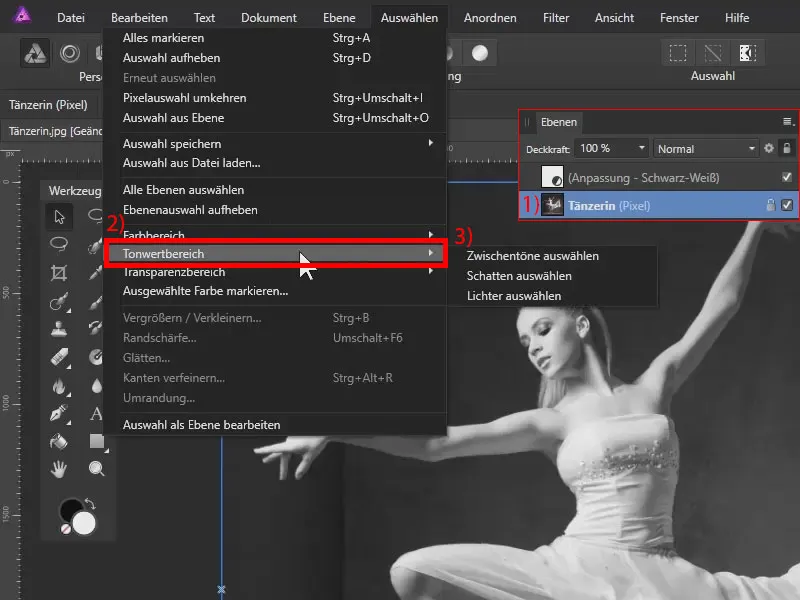The height and width of the screenshot is (600, 800).
Task: Toggle lock button in Ebenen panel header
Action: pos(787,148)
